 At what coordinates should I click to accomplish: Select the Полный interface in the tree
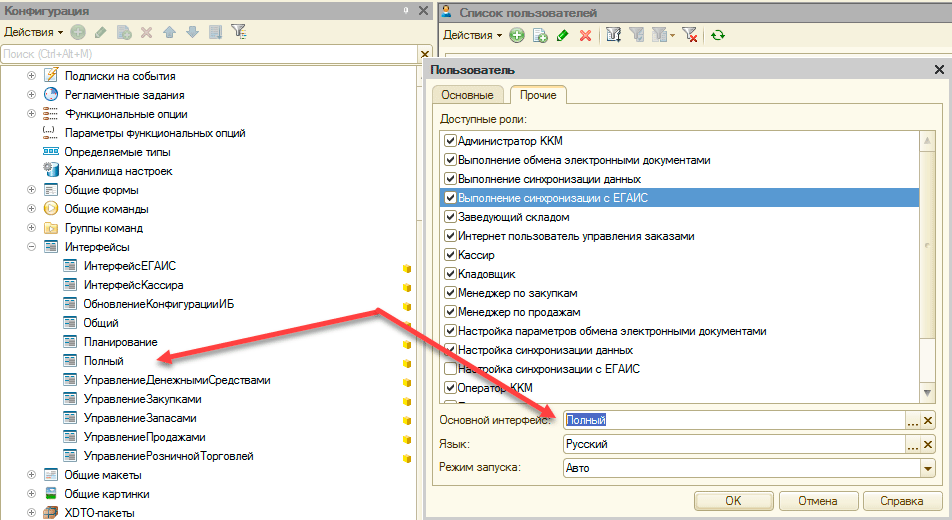coord(103,361)
